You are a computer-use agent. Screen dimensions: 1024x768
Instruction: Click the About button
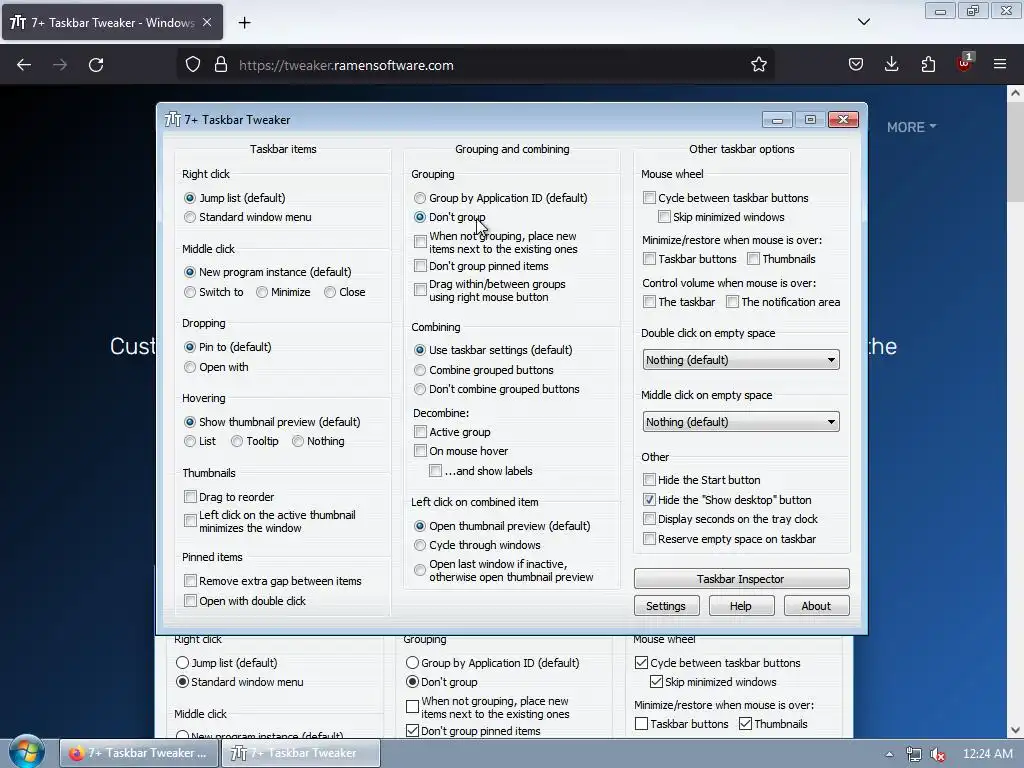[816, 606]
